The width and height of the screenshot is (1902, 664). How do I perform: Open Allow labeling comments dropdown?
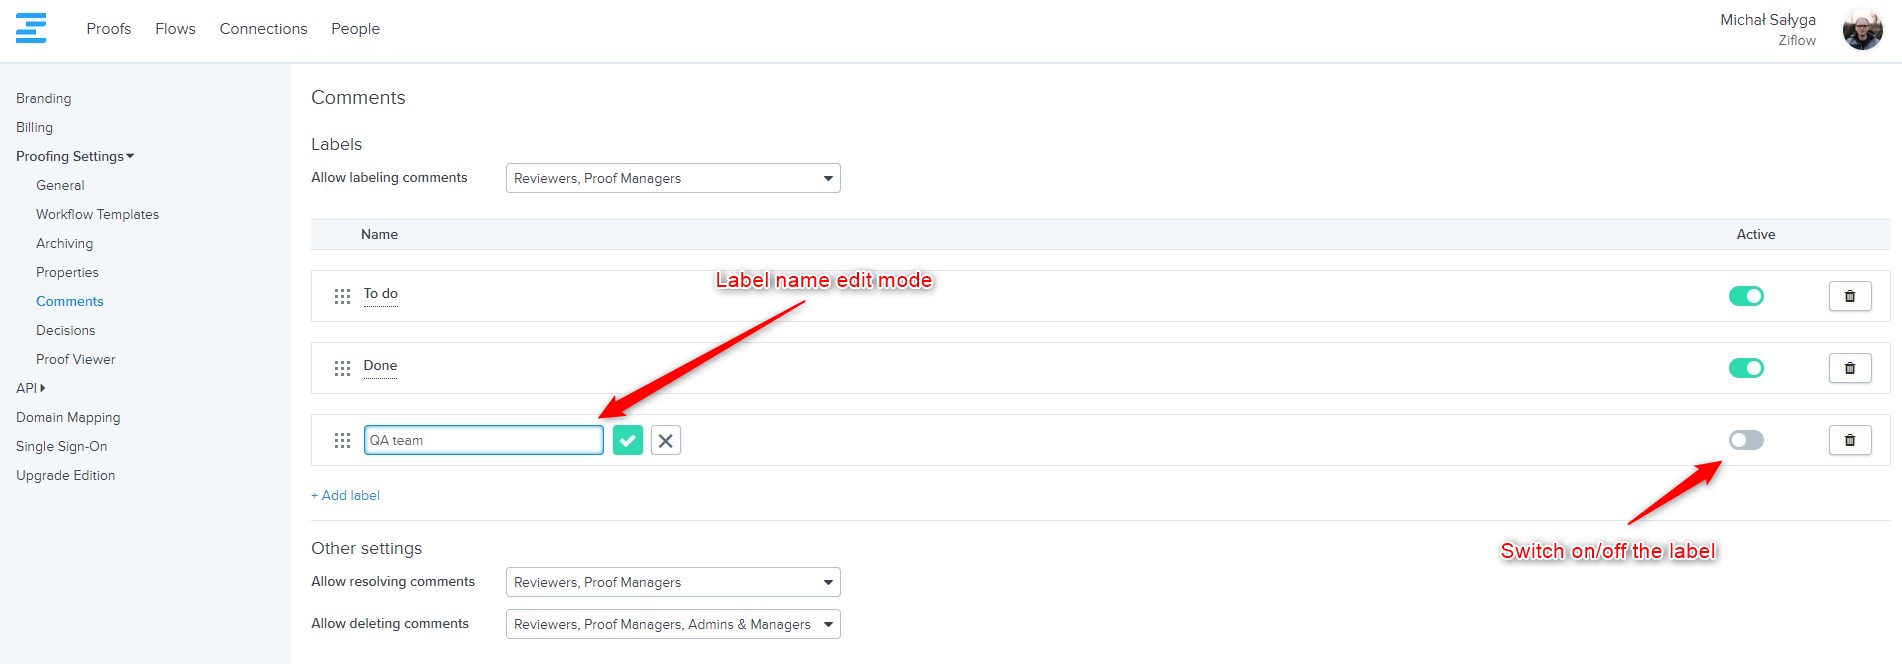(673, 178)
